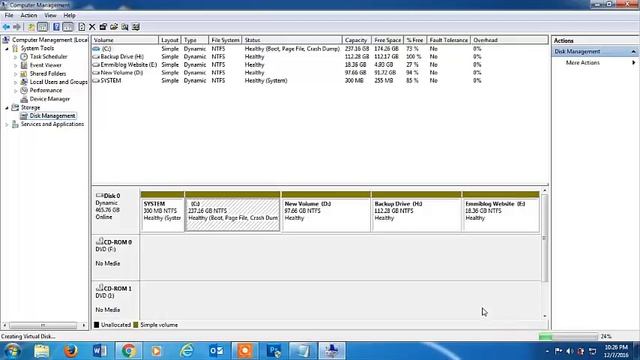Select Performance in the console tree
Screen dimensions: 640x360
click(x=46, y=90)
